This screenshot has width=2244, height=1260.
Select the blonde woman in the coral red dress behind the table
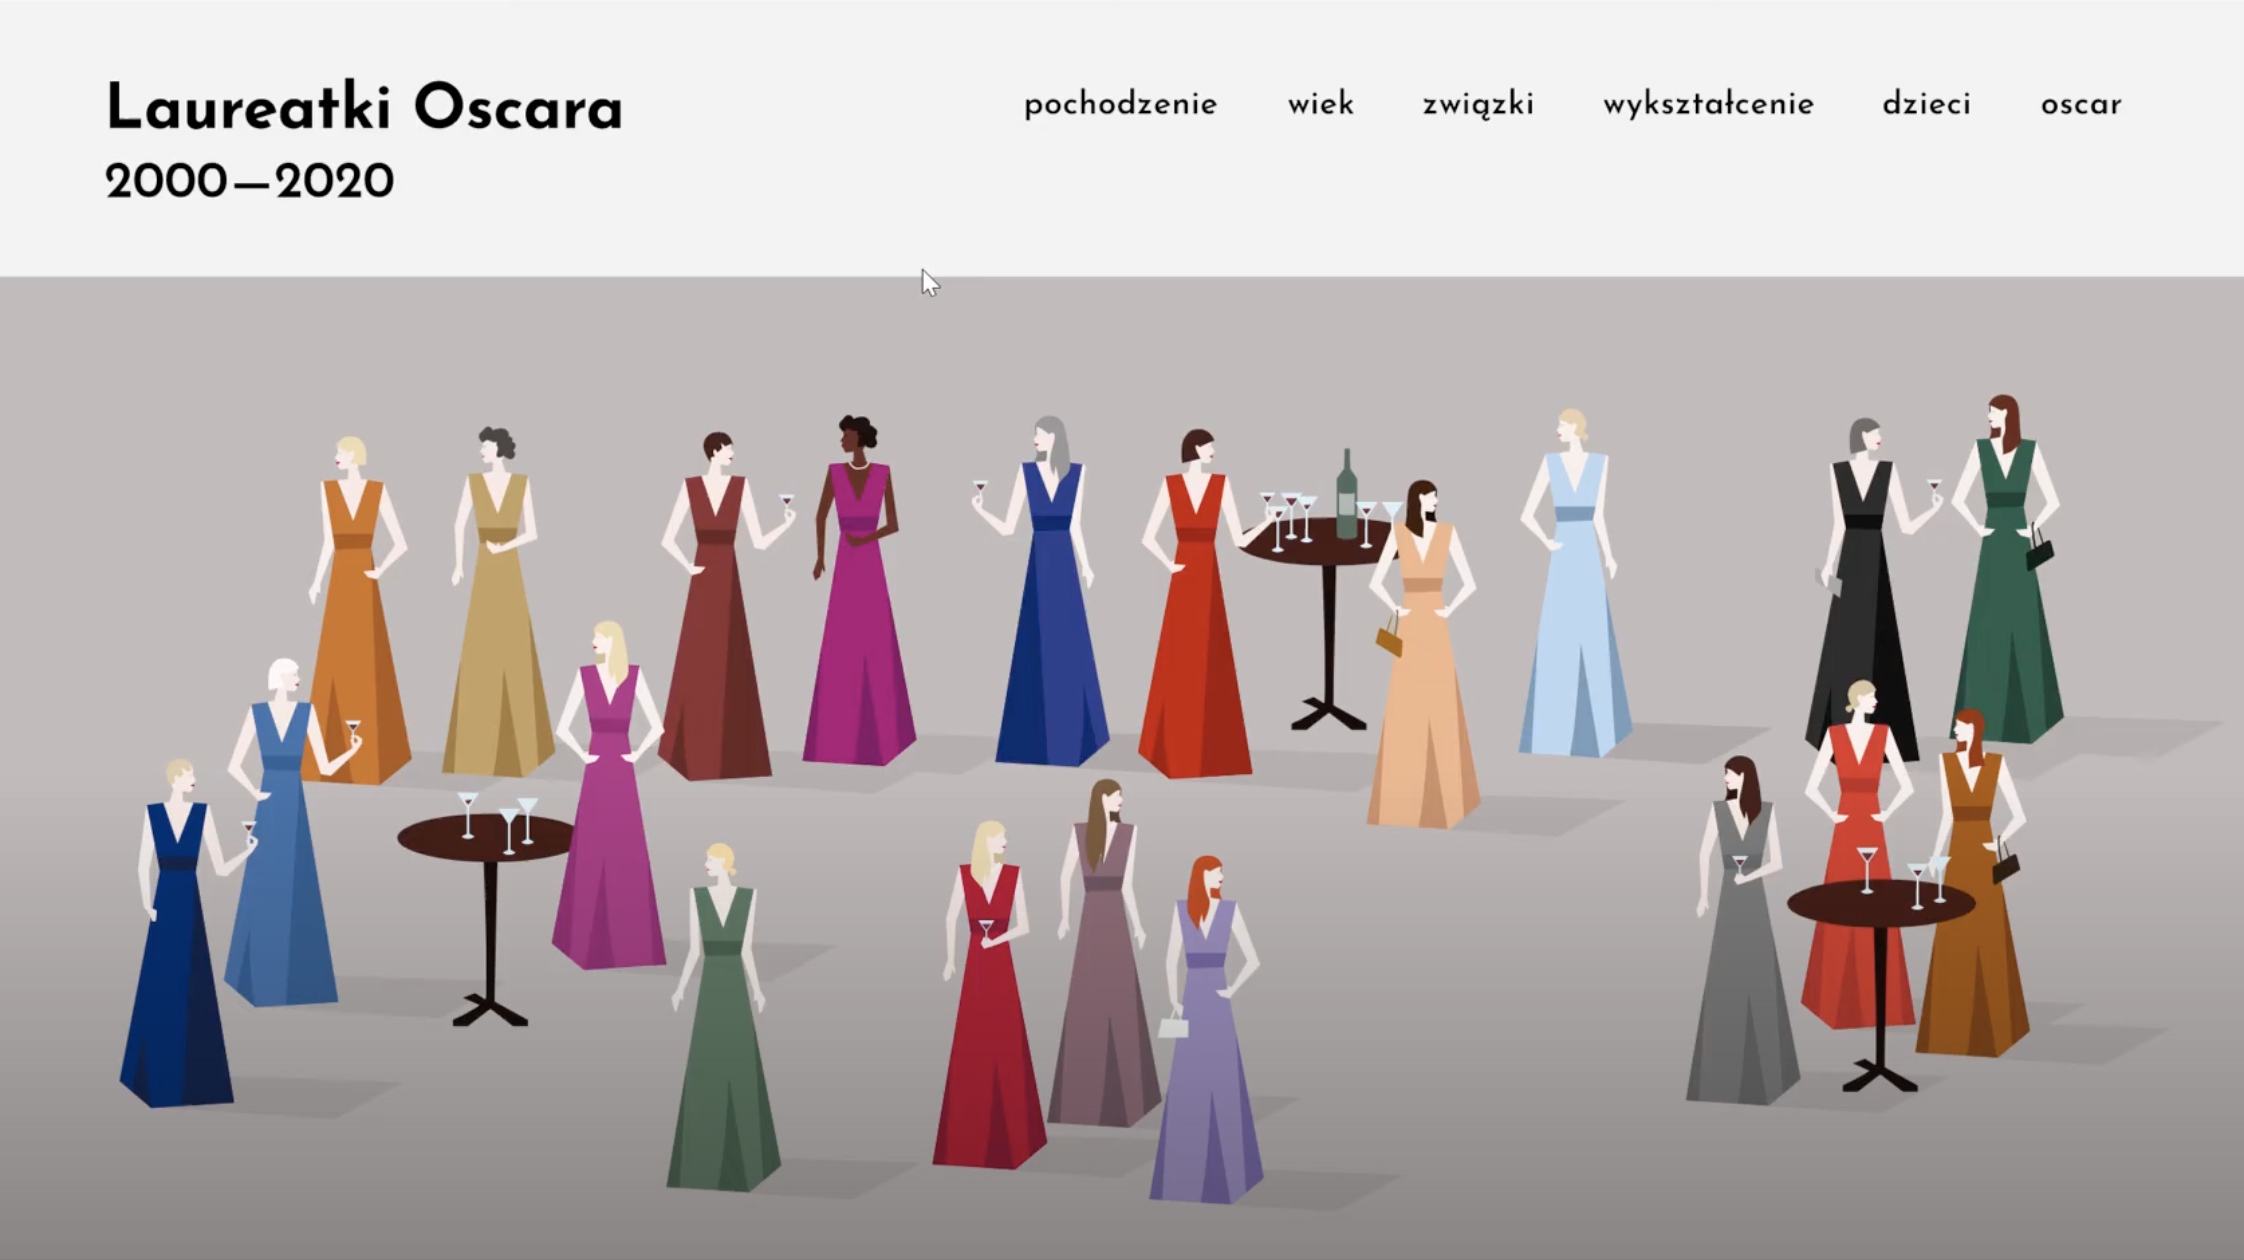pos(1858,855)
